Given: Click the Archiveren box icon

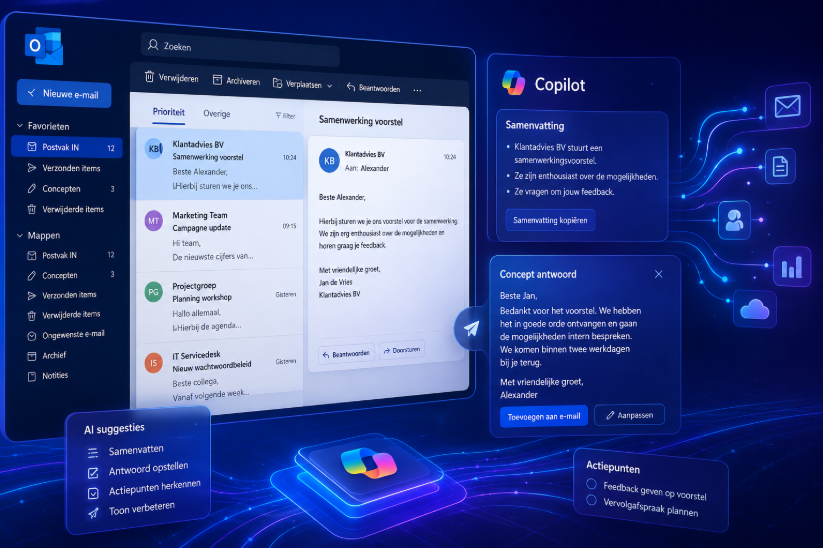Looking at the screenshot, I should (217, 80).
